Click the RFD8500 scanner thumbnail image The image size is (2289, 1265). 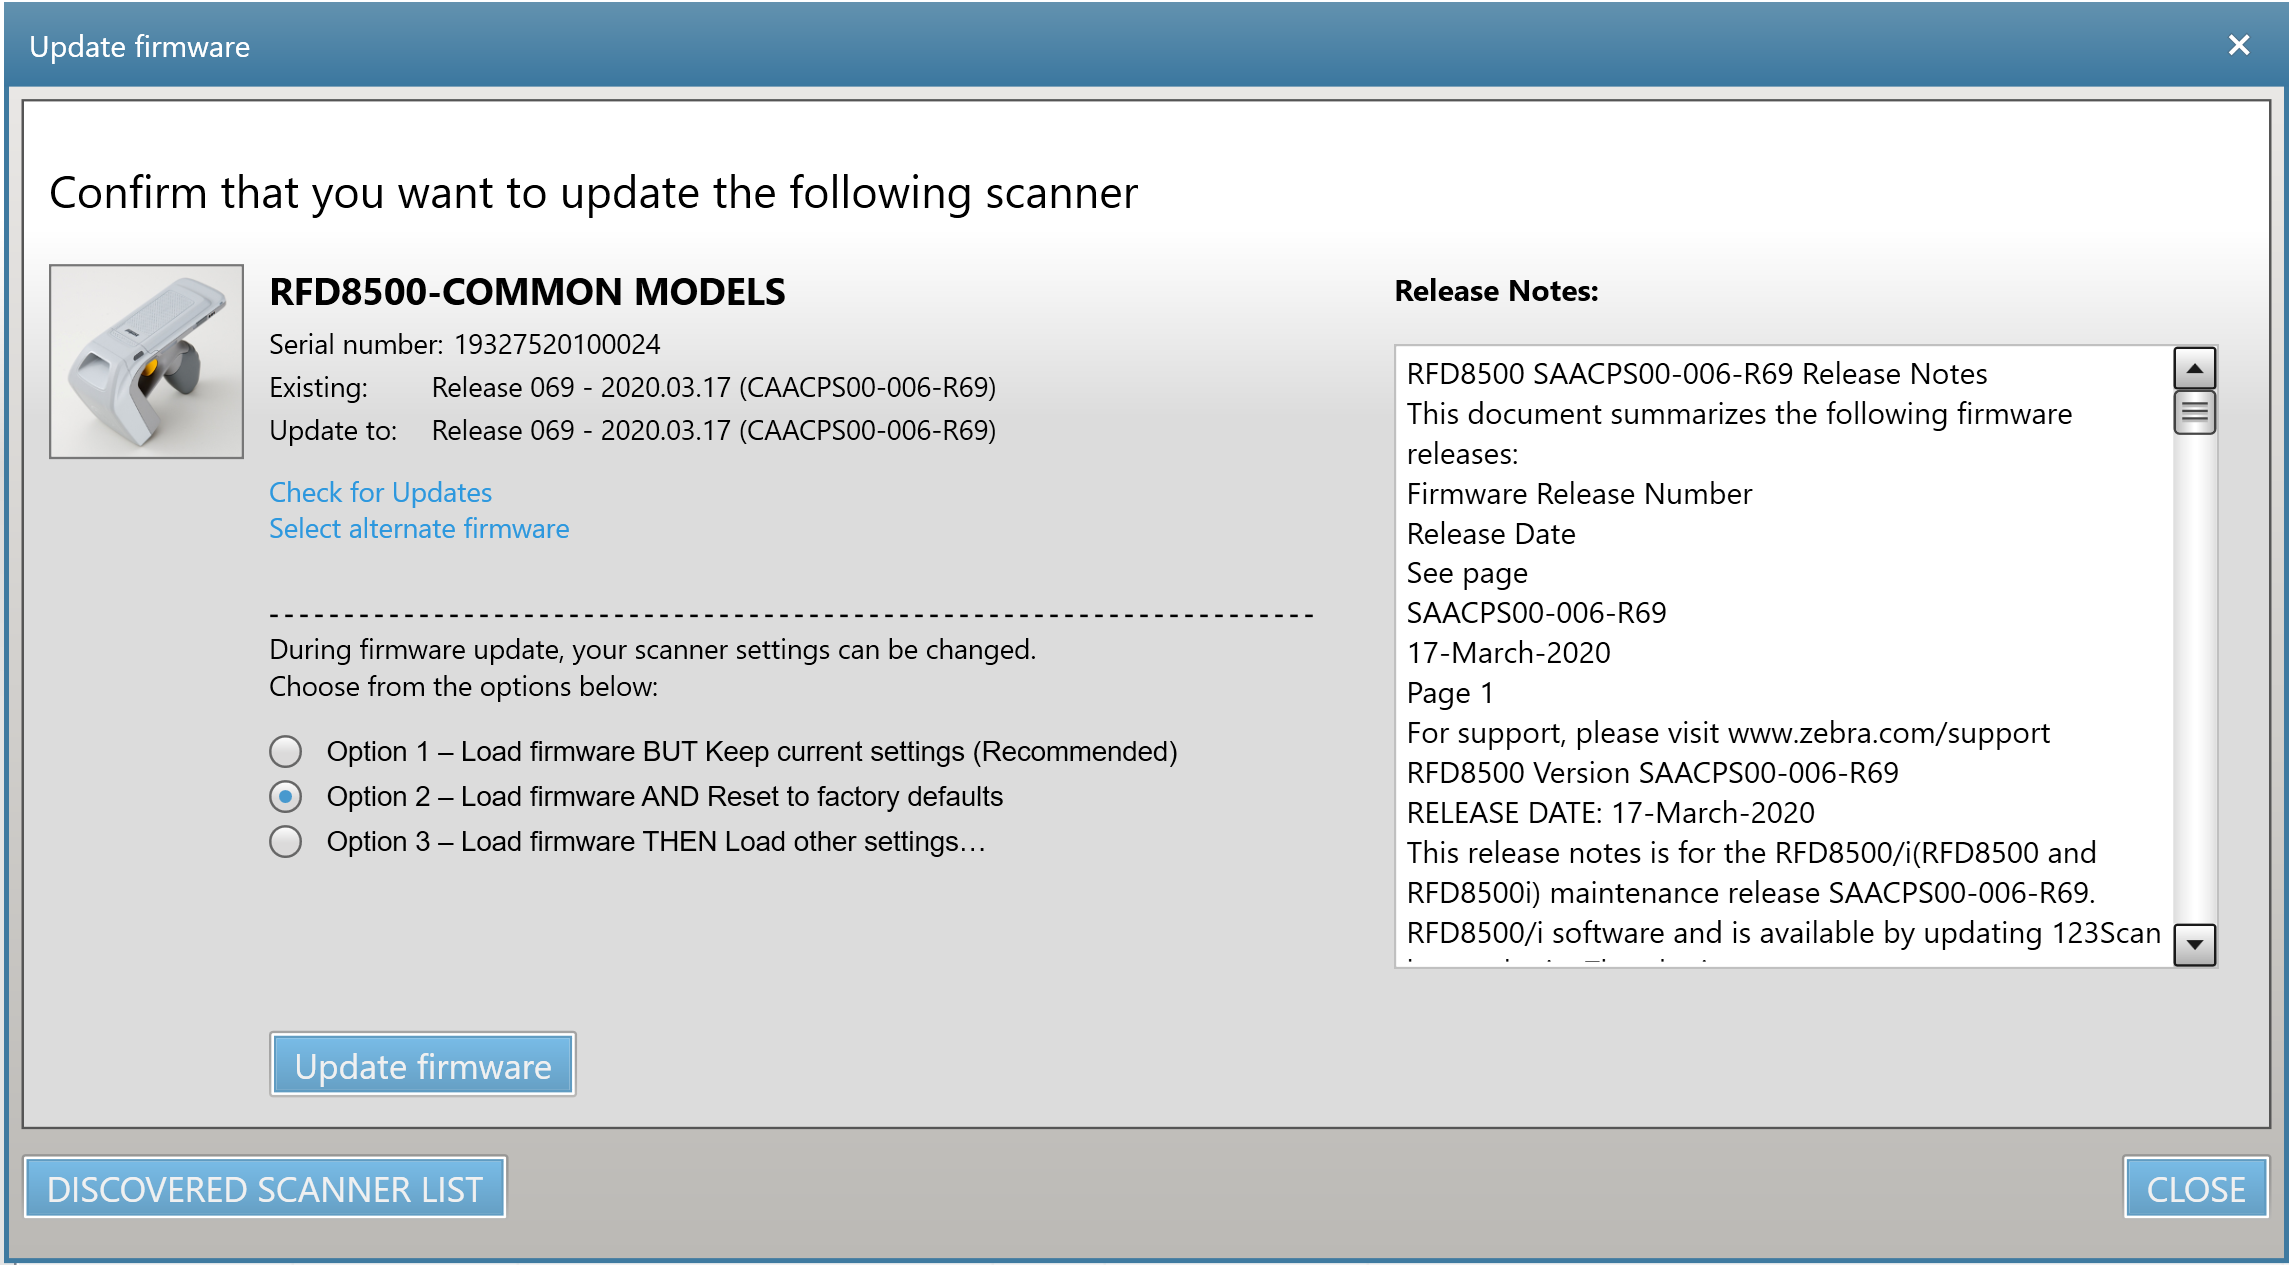point(146,361)
